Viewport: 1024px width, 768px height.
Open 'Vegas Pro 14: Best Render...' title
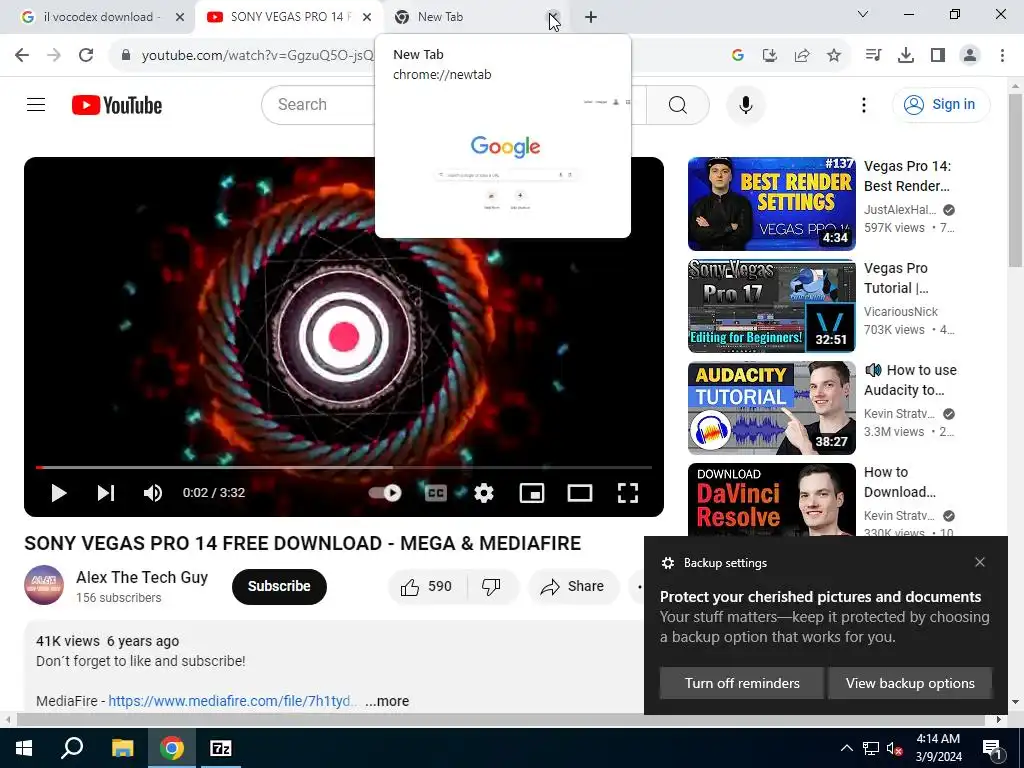click(907, 176)
